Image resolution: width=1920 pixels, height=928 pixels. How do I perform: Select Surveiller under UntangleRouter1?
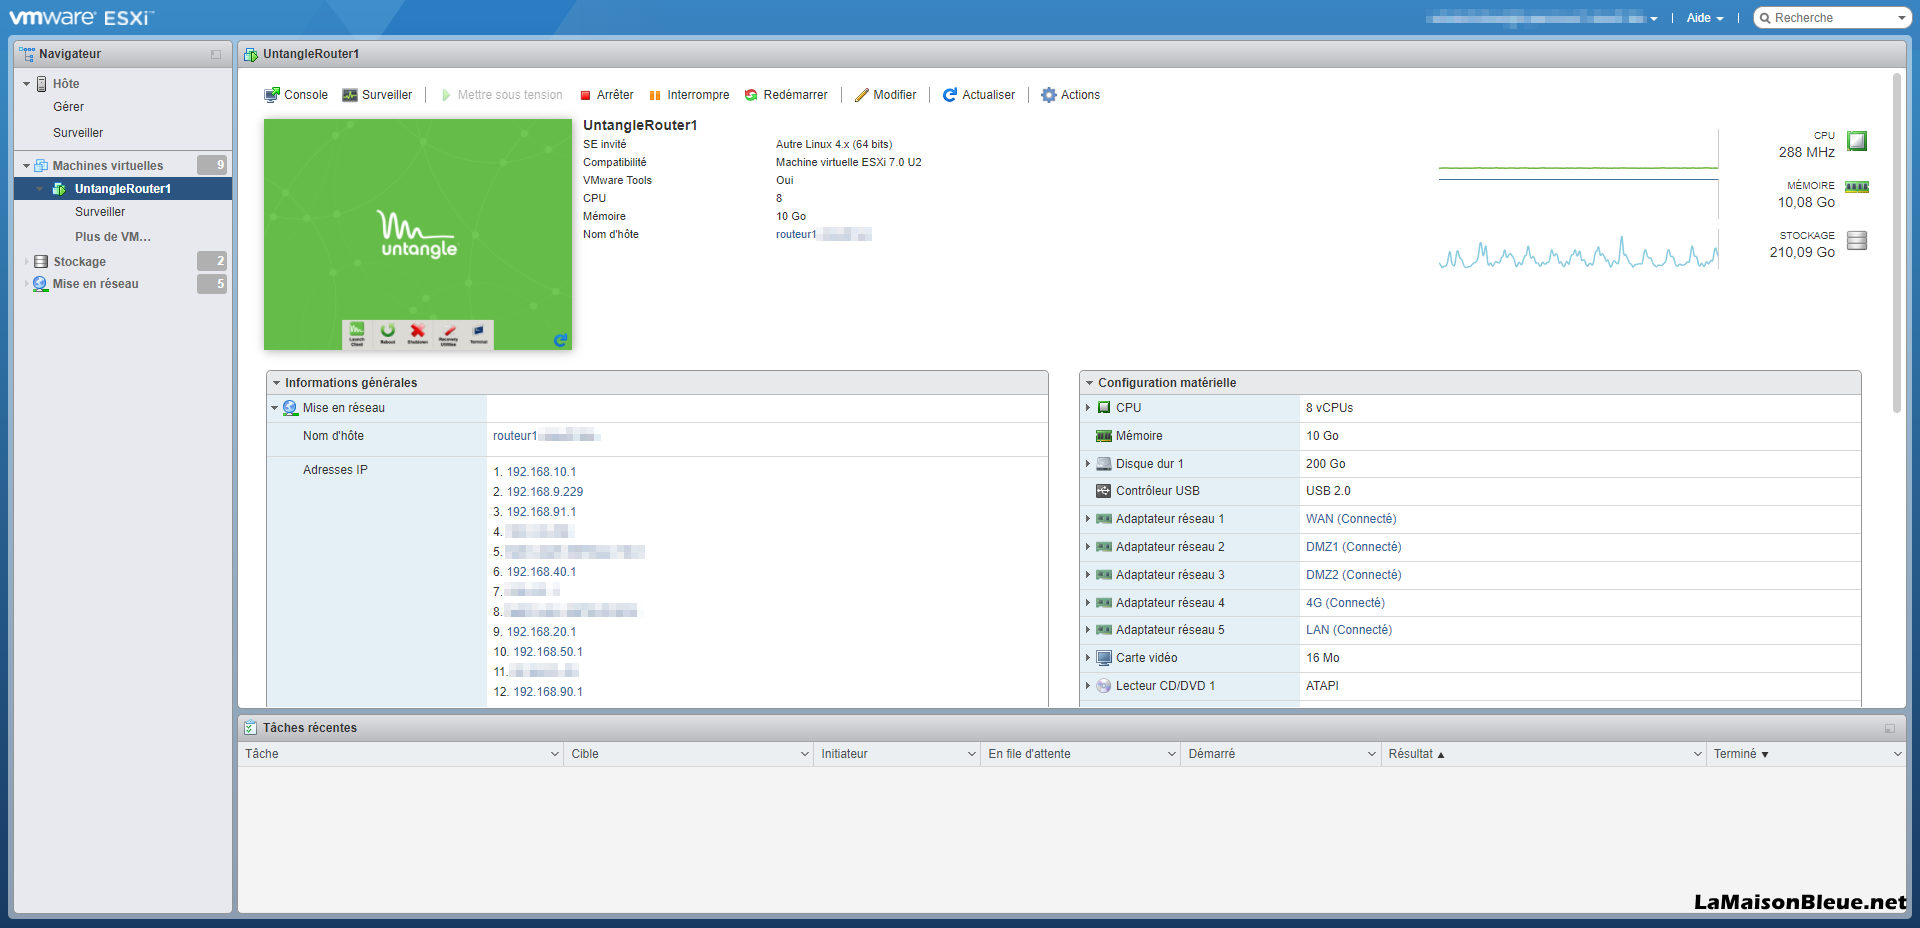(100, 212)
